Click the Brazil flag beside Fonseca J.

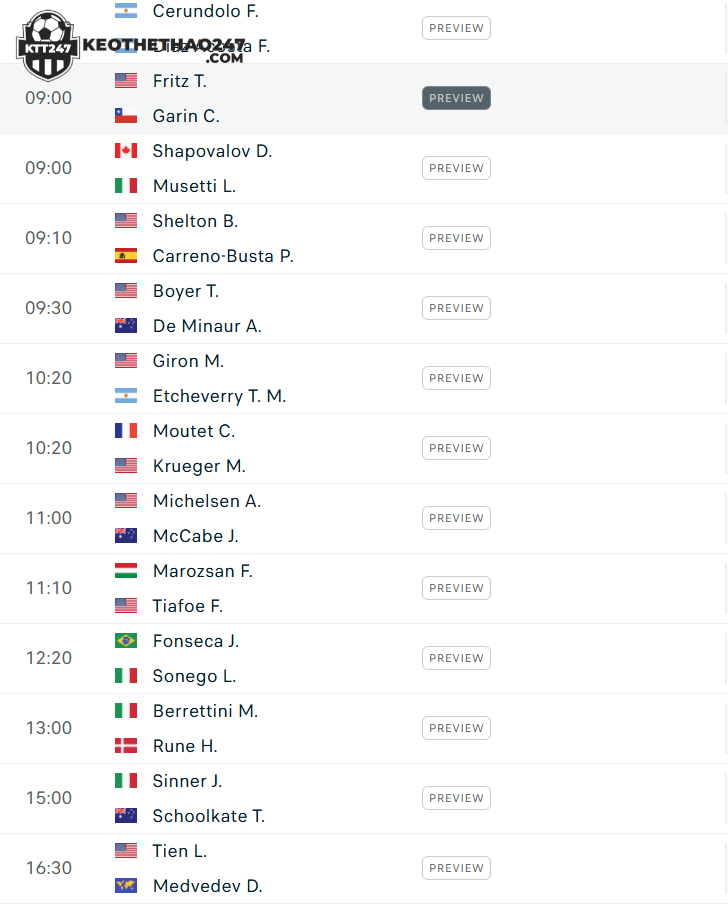click(x=126, y=641)
